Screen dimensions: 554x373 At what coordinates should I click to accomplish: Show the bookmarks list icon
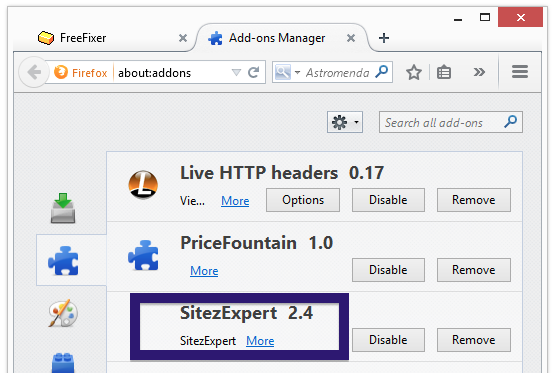coord(444,72)
